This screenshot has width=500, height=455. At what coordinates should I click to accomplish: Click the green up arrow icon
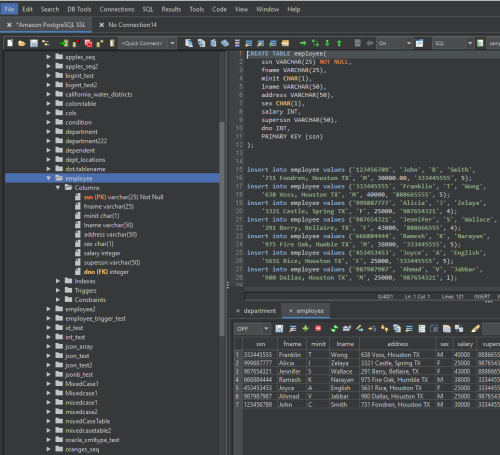click(x=339, y=43)
